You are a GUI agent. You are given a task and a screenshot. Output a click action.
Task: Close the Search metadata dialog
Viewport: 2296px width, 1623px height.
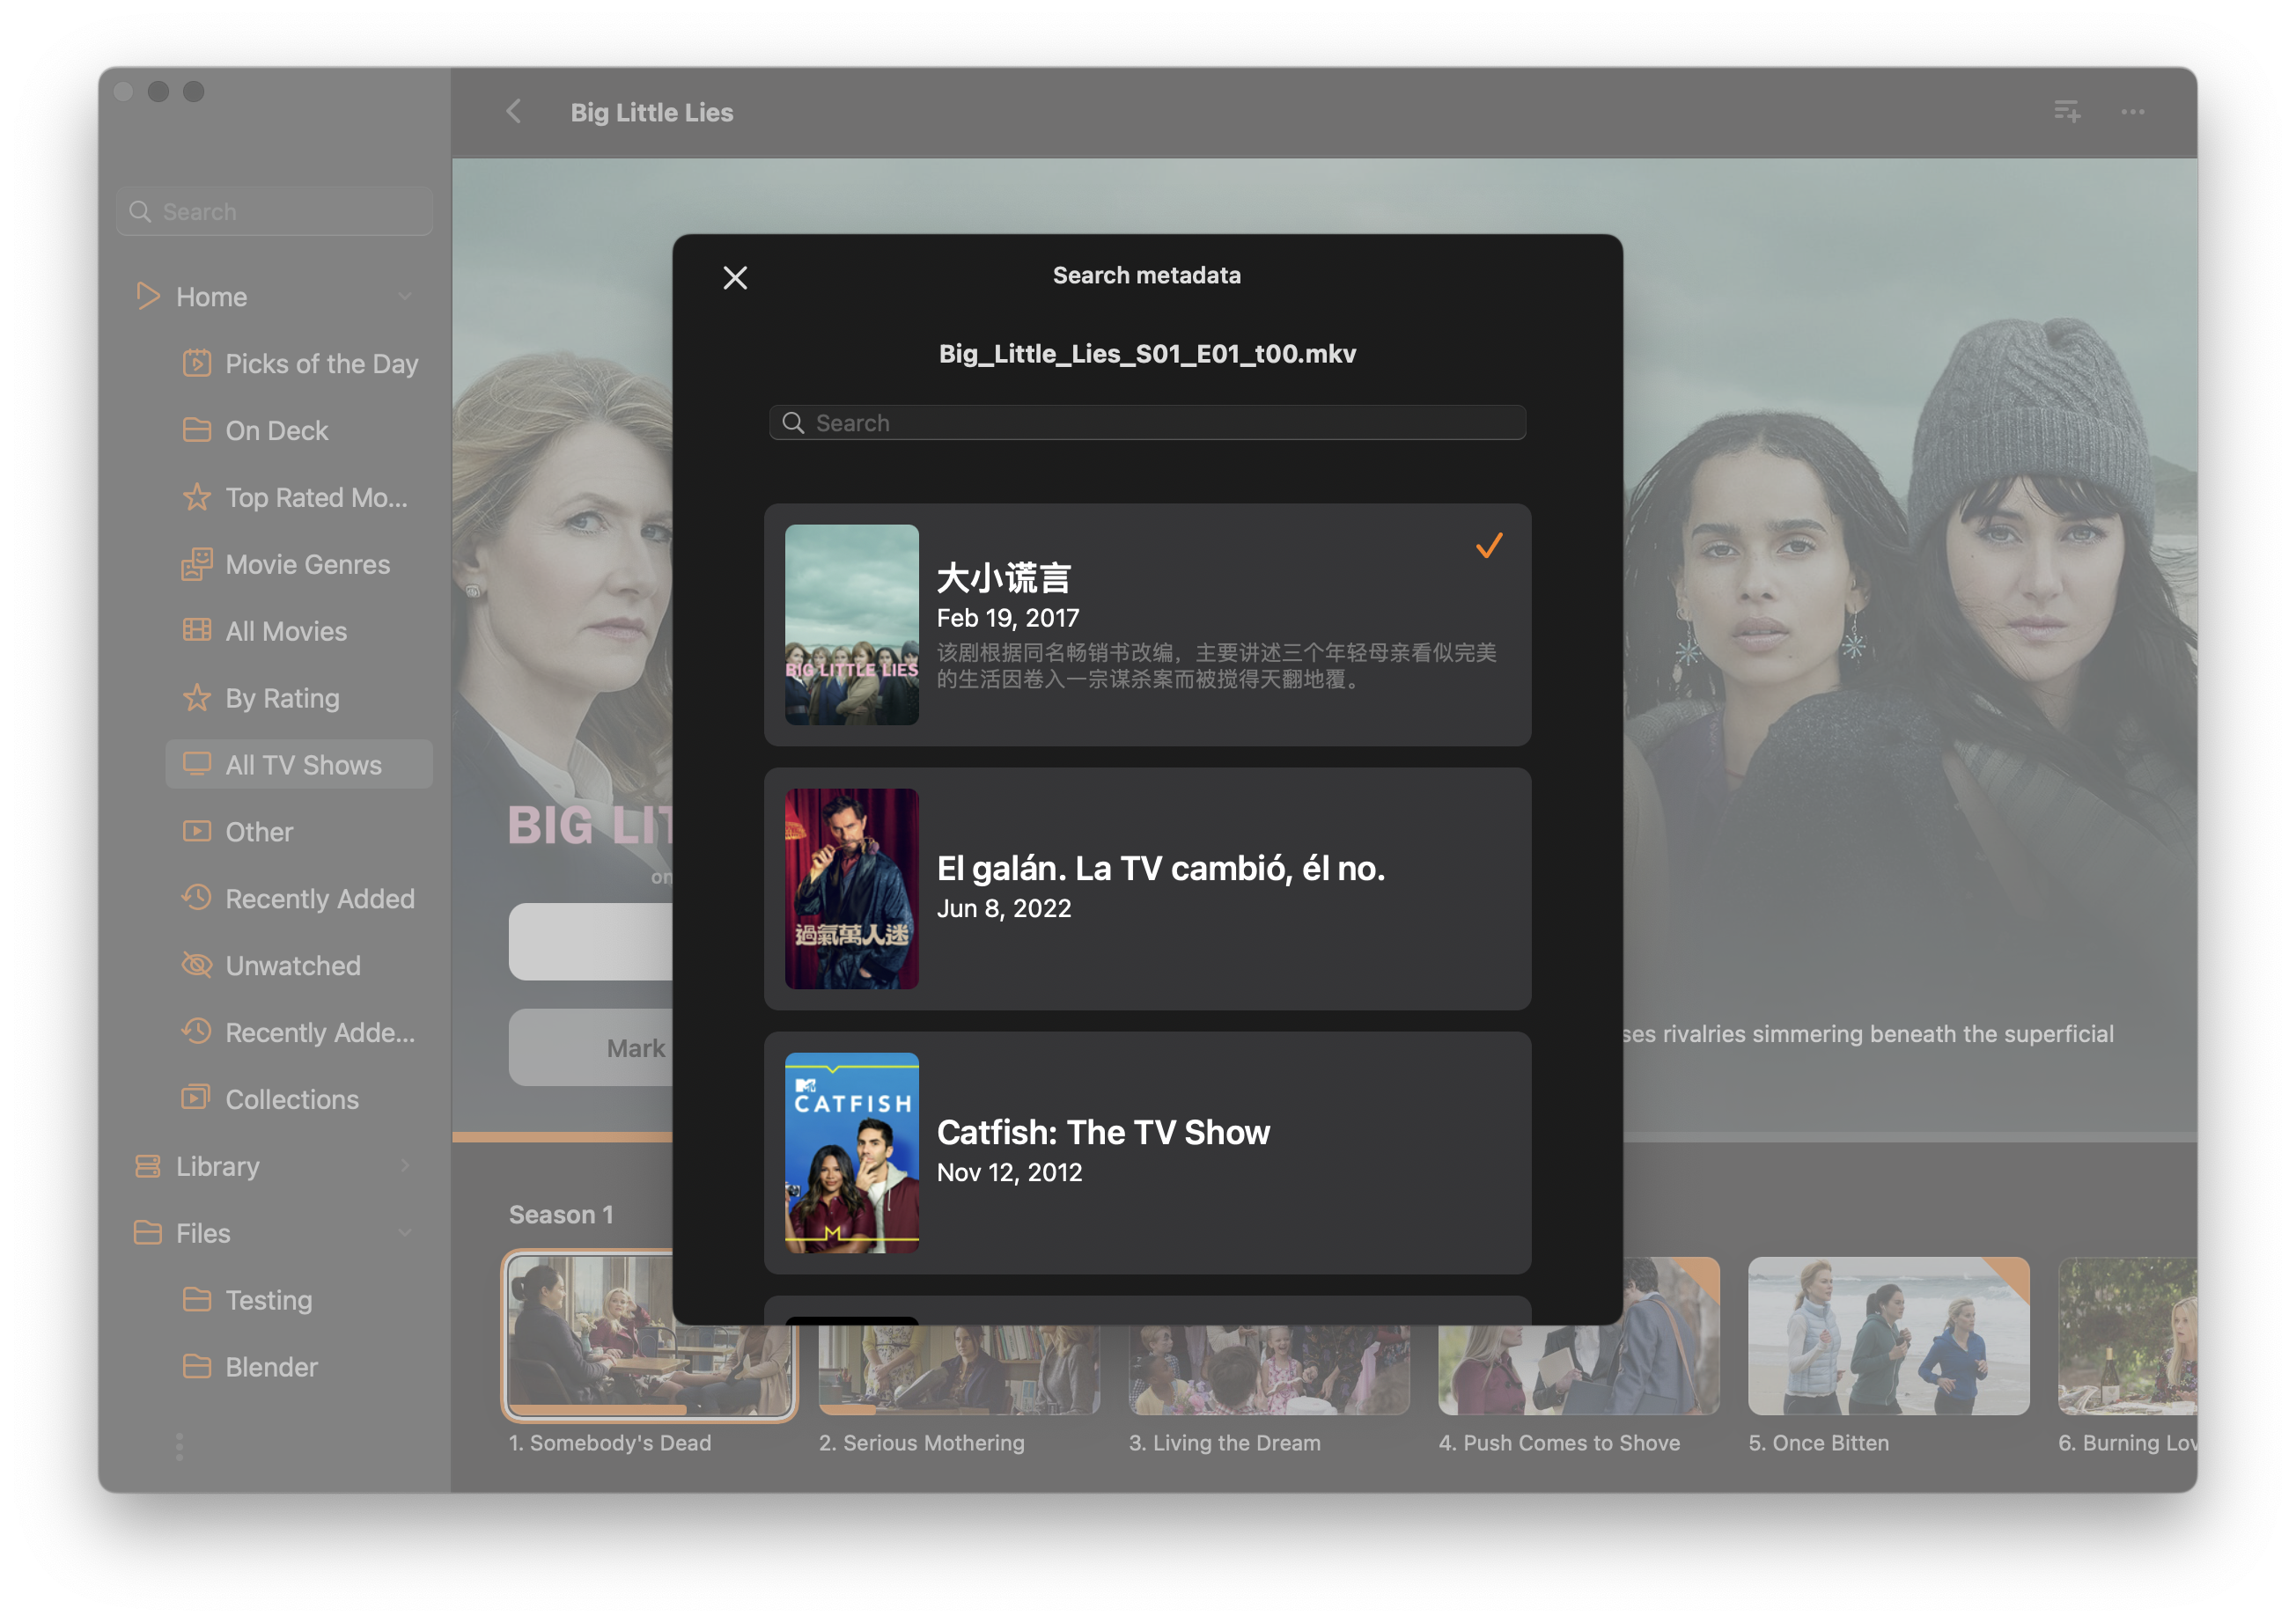tap(735, 278)
